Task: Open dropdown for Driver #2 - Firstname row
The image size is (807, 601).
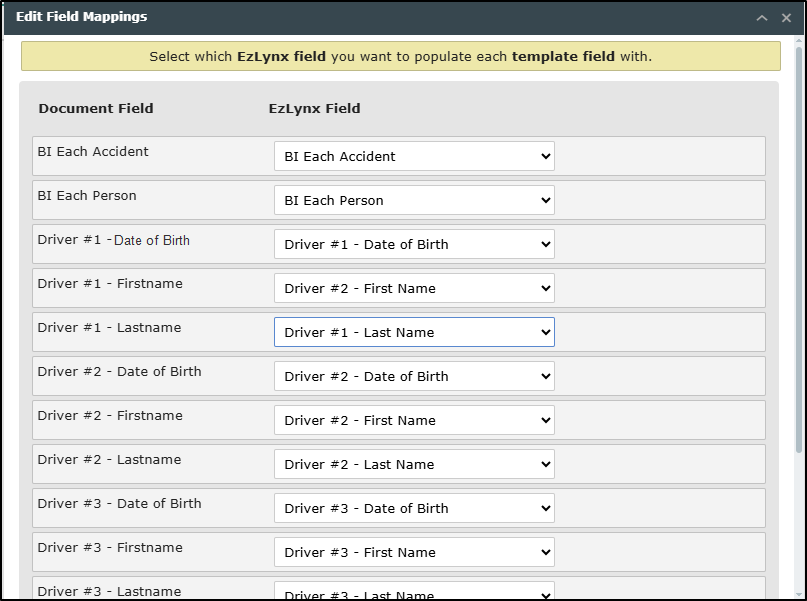Action: (x=414, y=420)
